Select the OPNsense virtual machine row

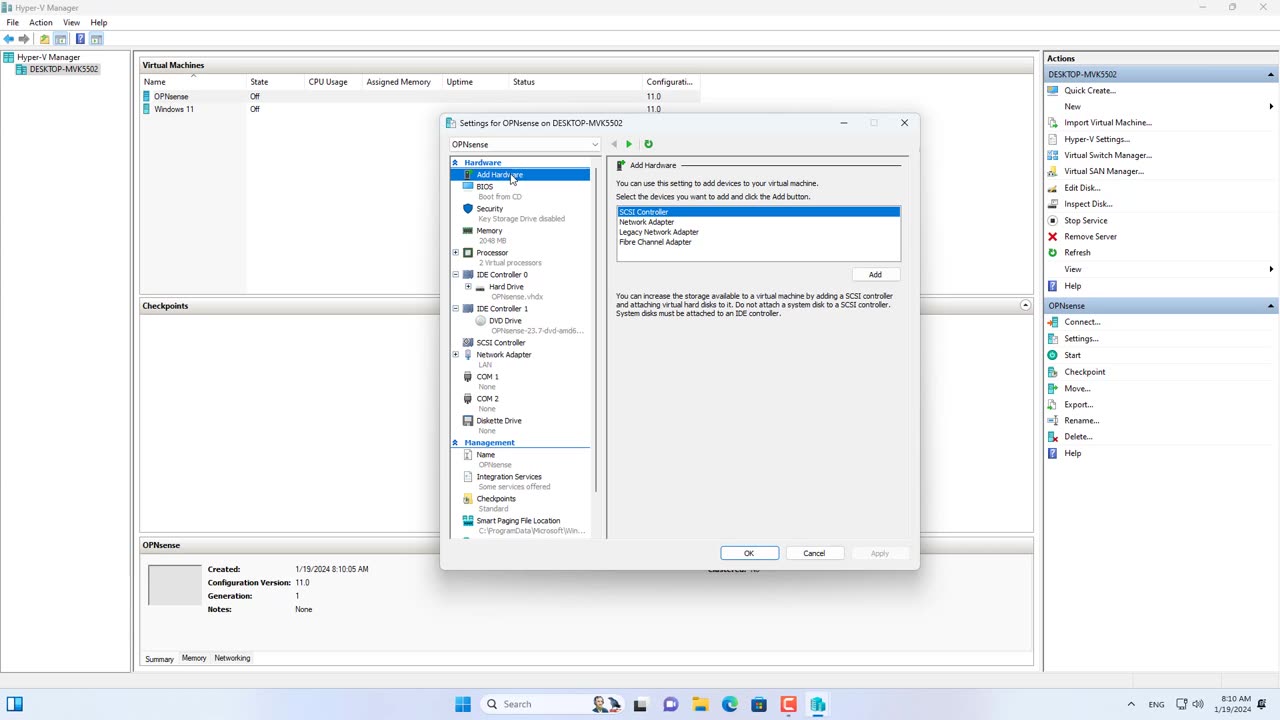click(420, 96)
